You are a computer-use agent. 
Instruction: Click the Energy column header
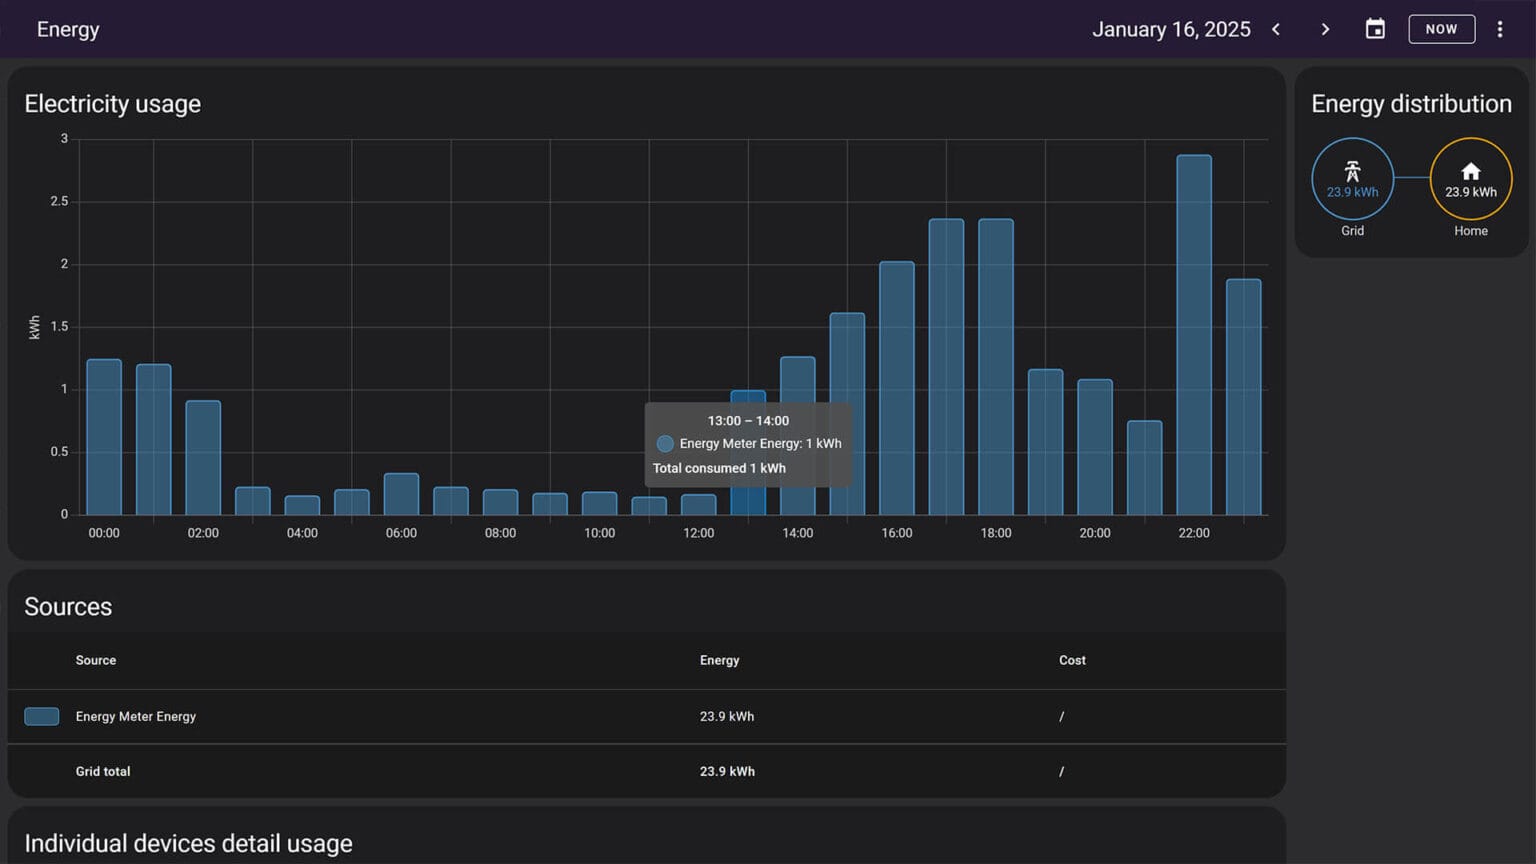point(719,660)
